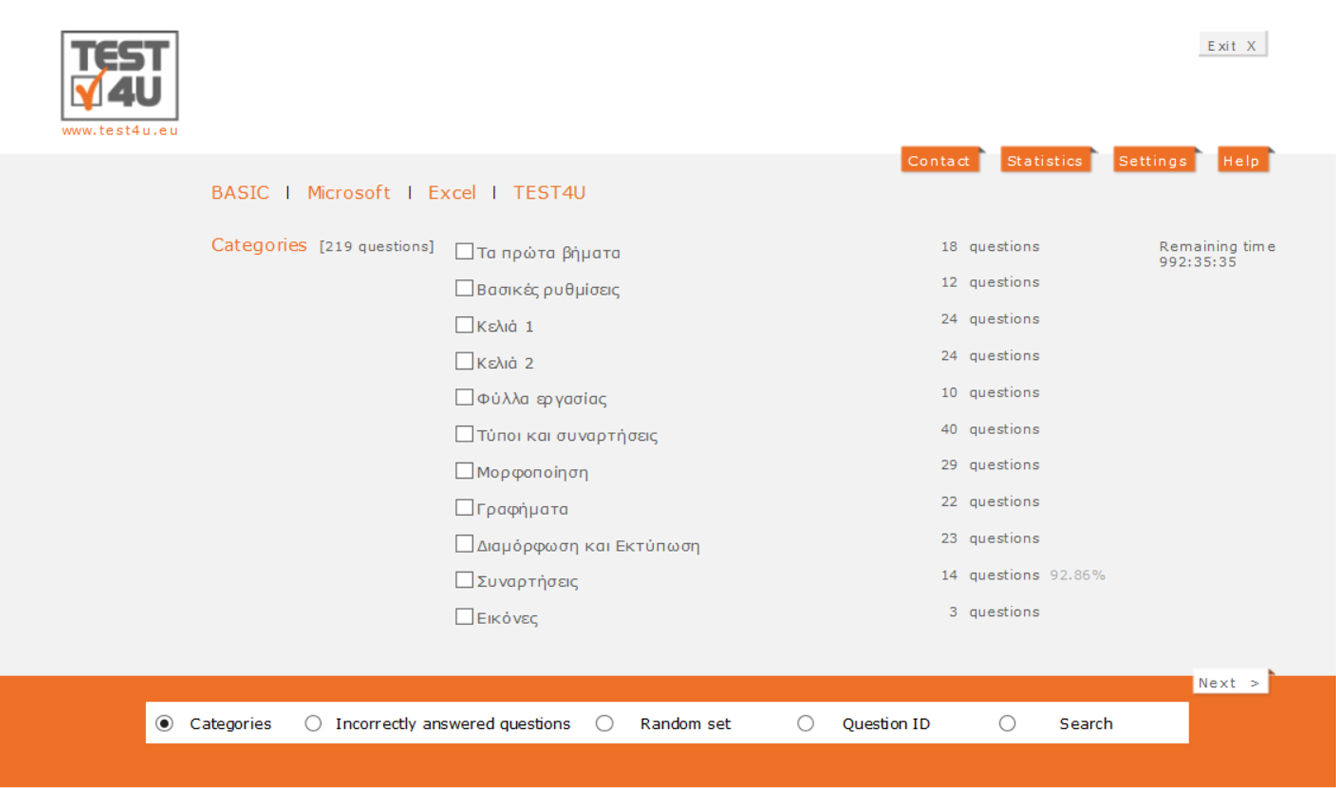The image size is (1336, 788).
Task: Click the '3 questions' count
Action: pos(994,611)
